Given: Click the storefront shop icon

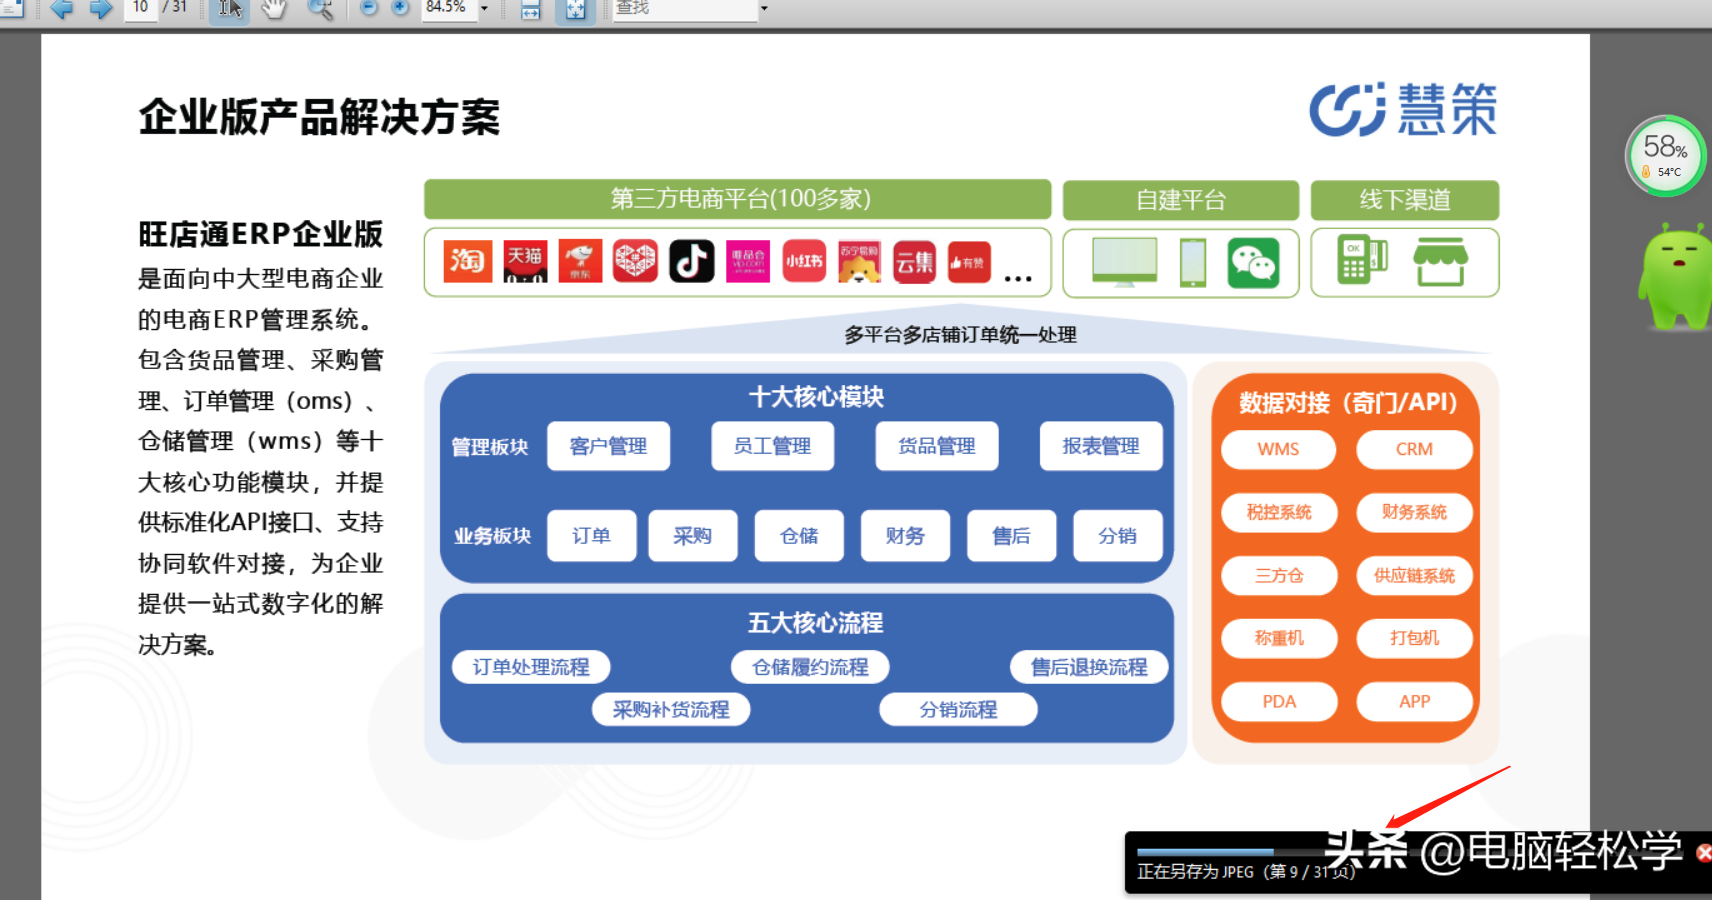Looking at the screenshot, I should tap(1440, 262).
